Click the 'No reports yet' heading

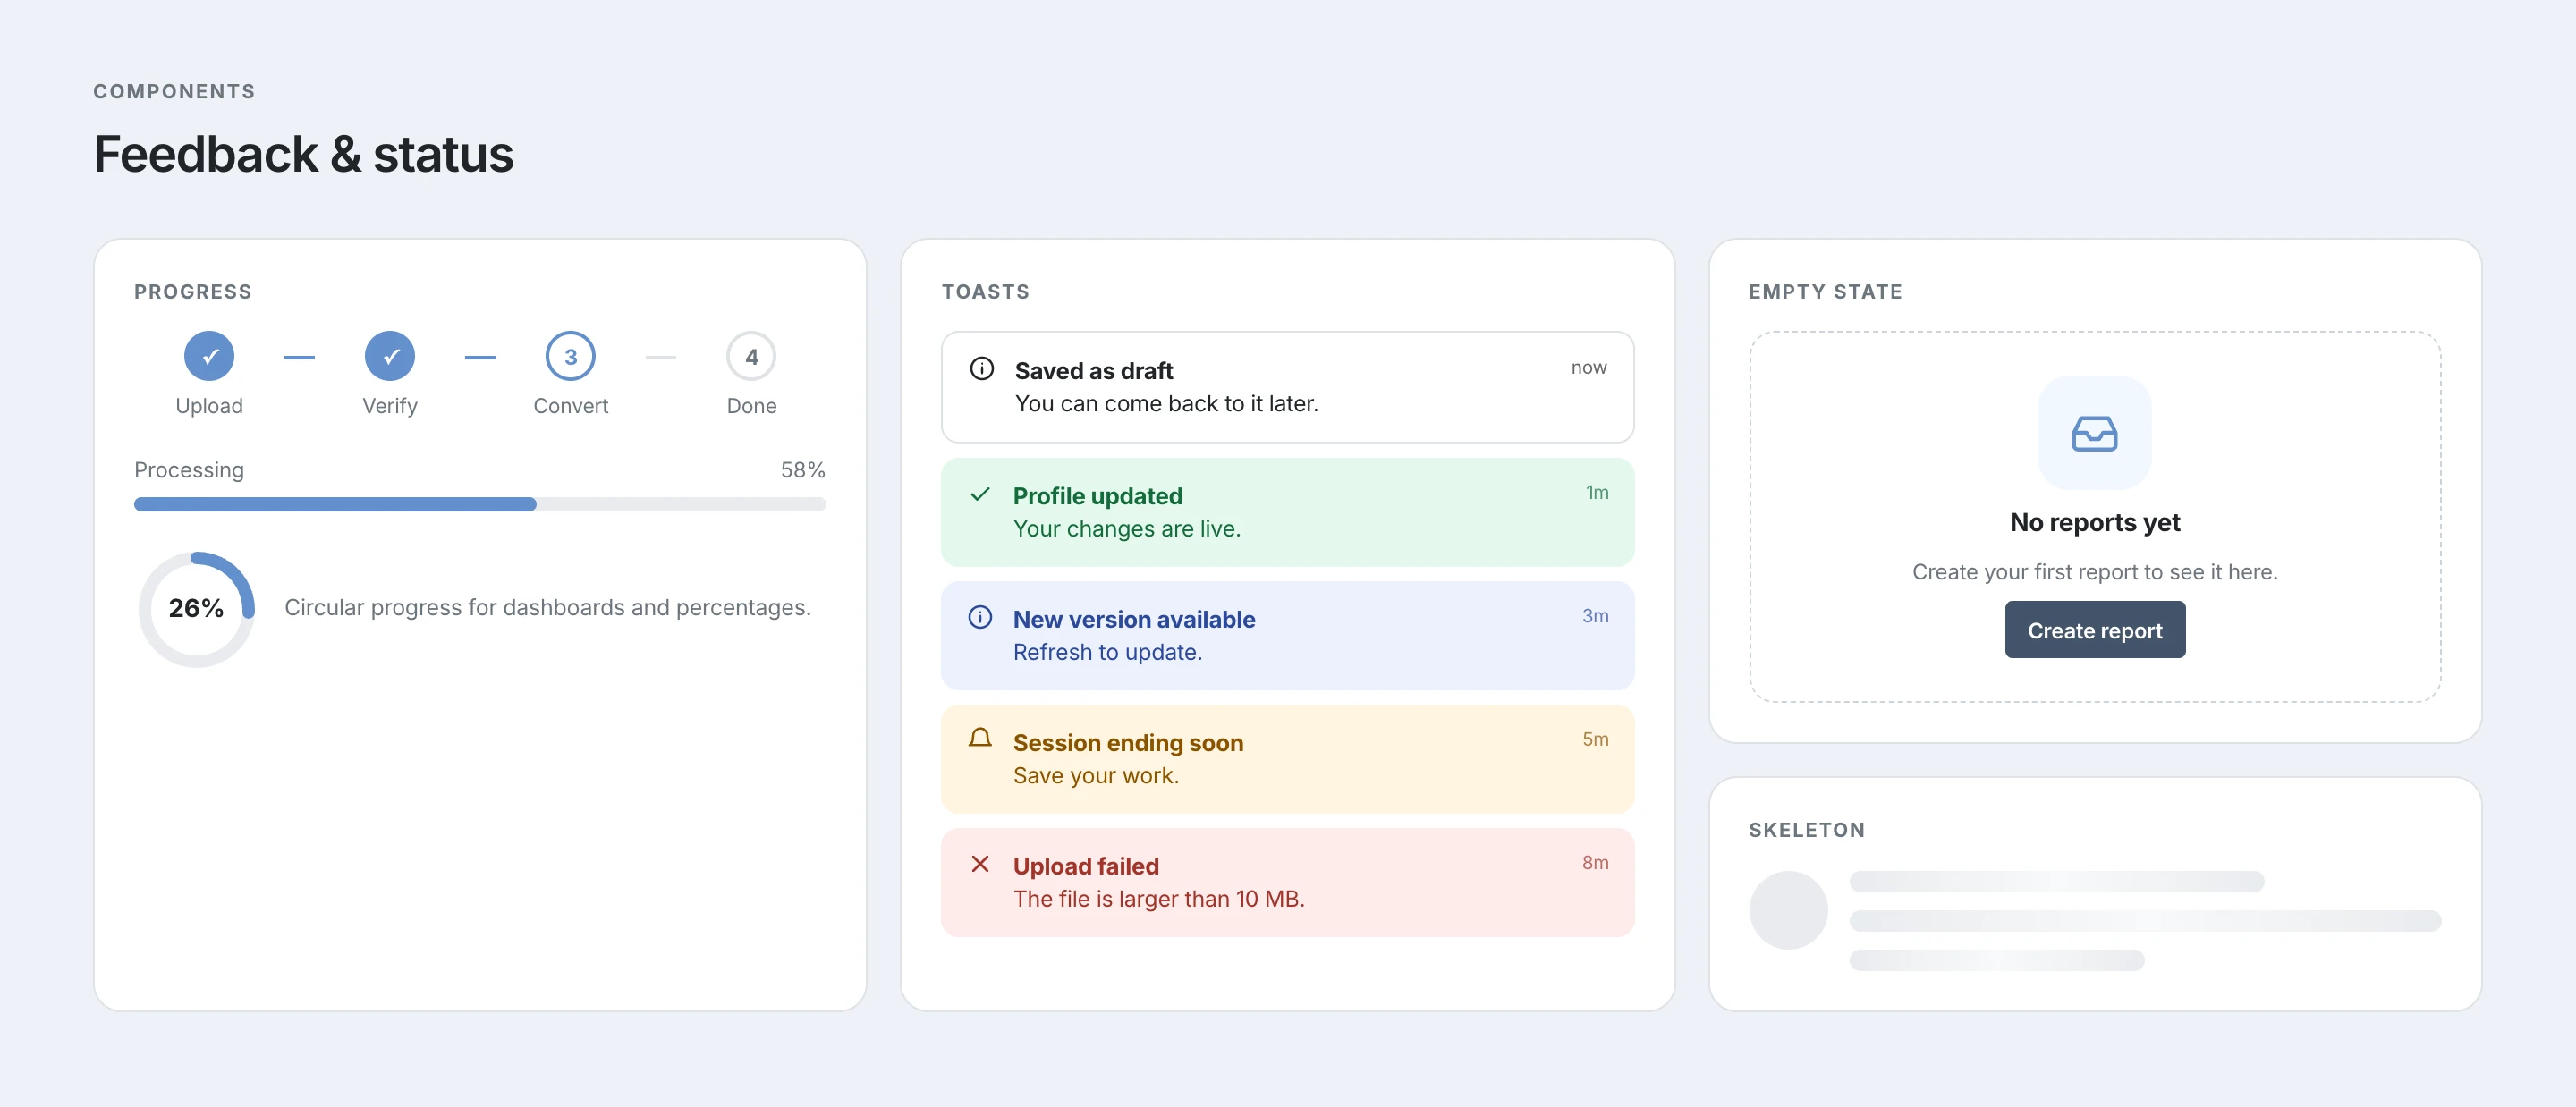(2094, 523)
